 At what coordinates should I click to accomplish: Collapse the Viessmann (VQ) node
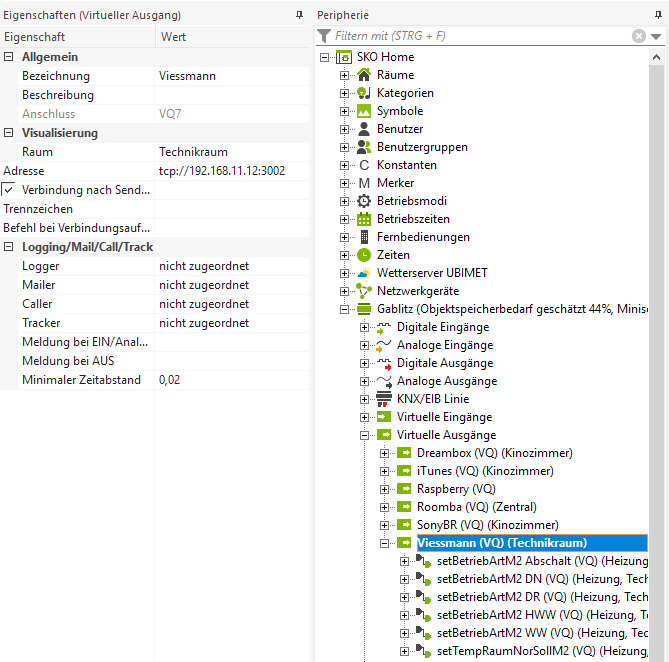click(x=384, y=543)
